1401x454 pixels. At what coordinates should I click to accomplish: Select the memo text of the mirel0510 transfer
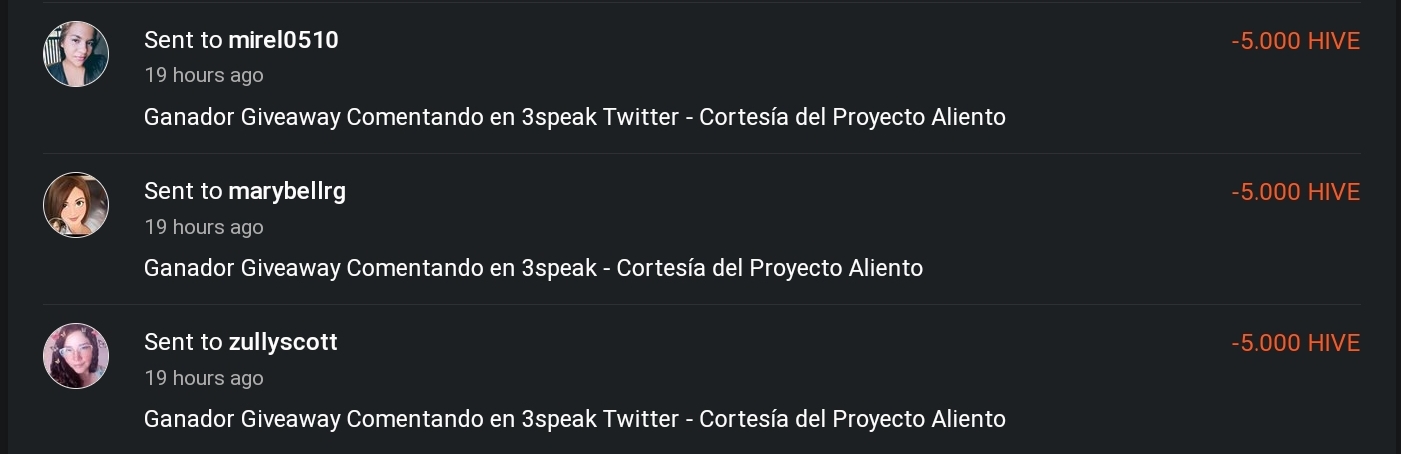575,117
